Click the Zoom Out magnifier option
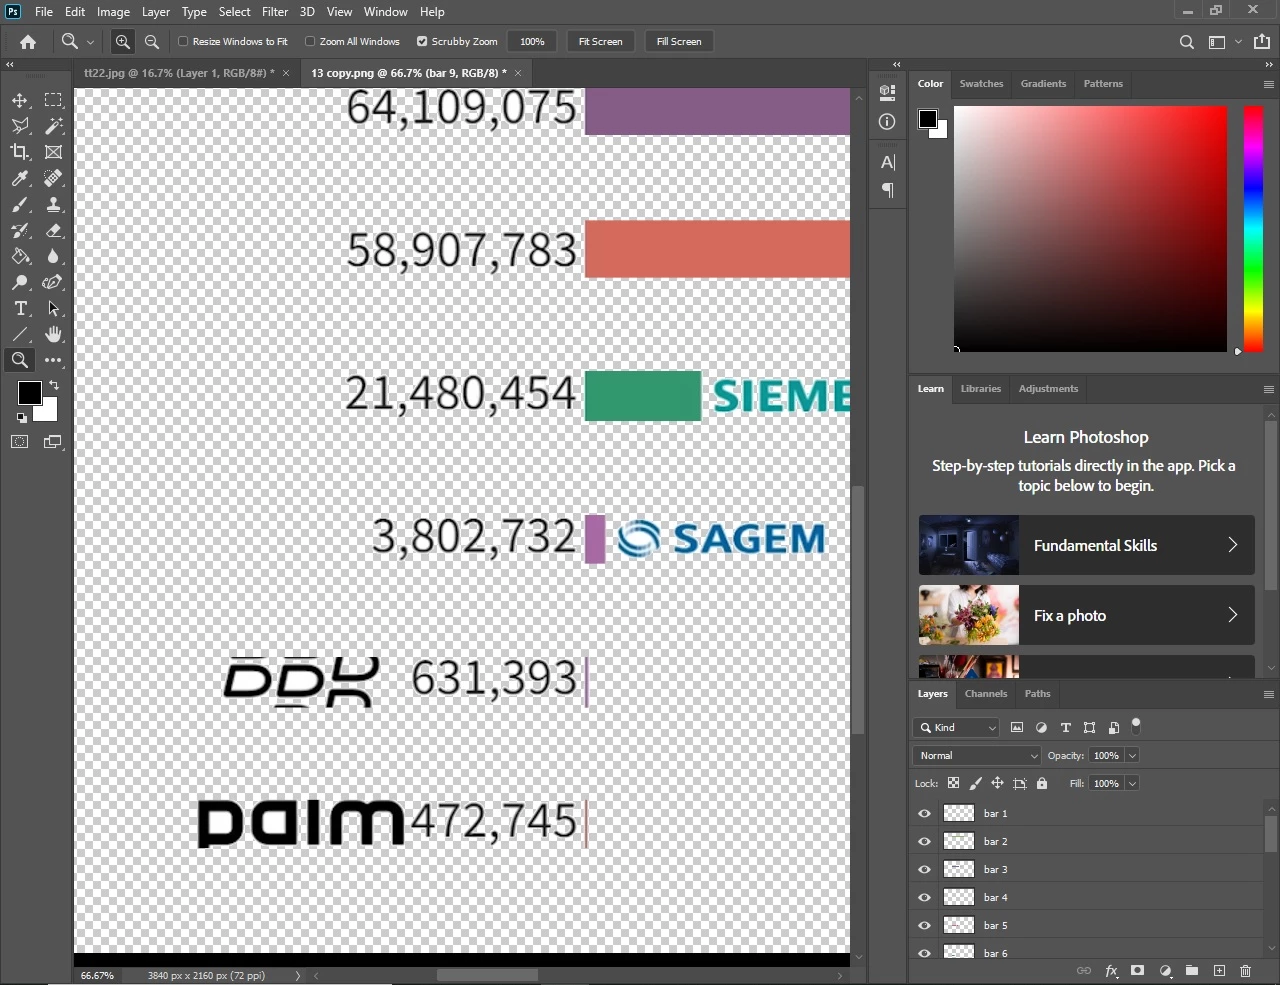 (152, 42)
